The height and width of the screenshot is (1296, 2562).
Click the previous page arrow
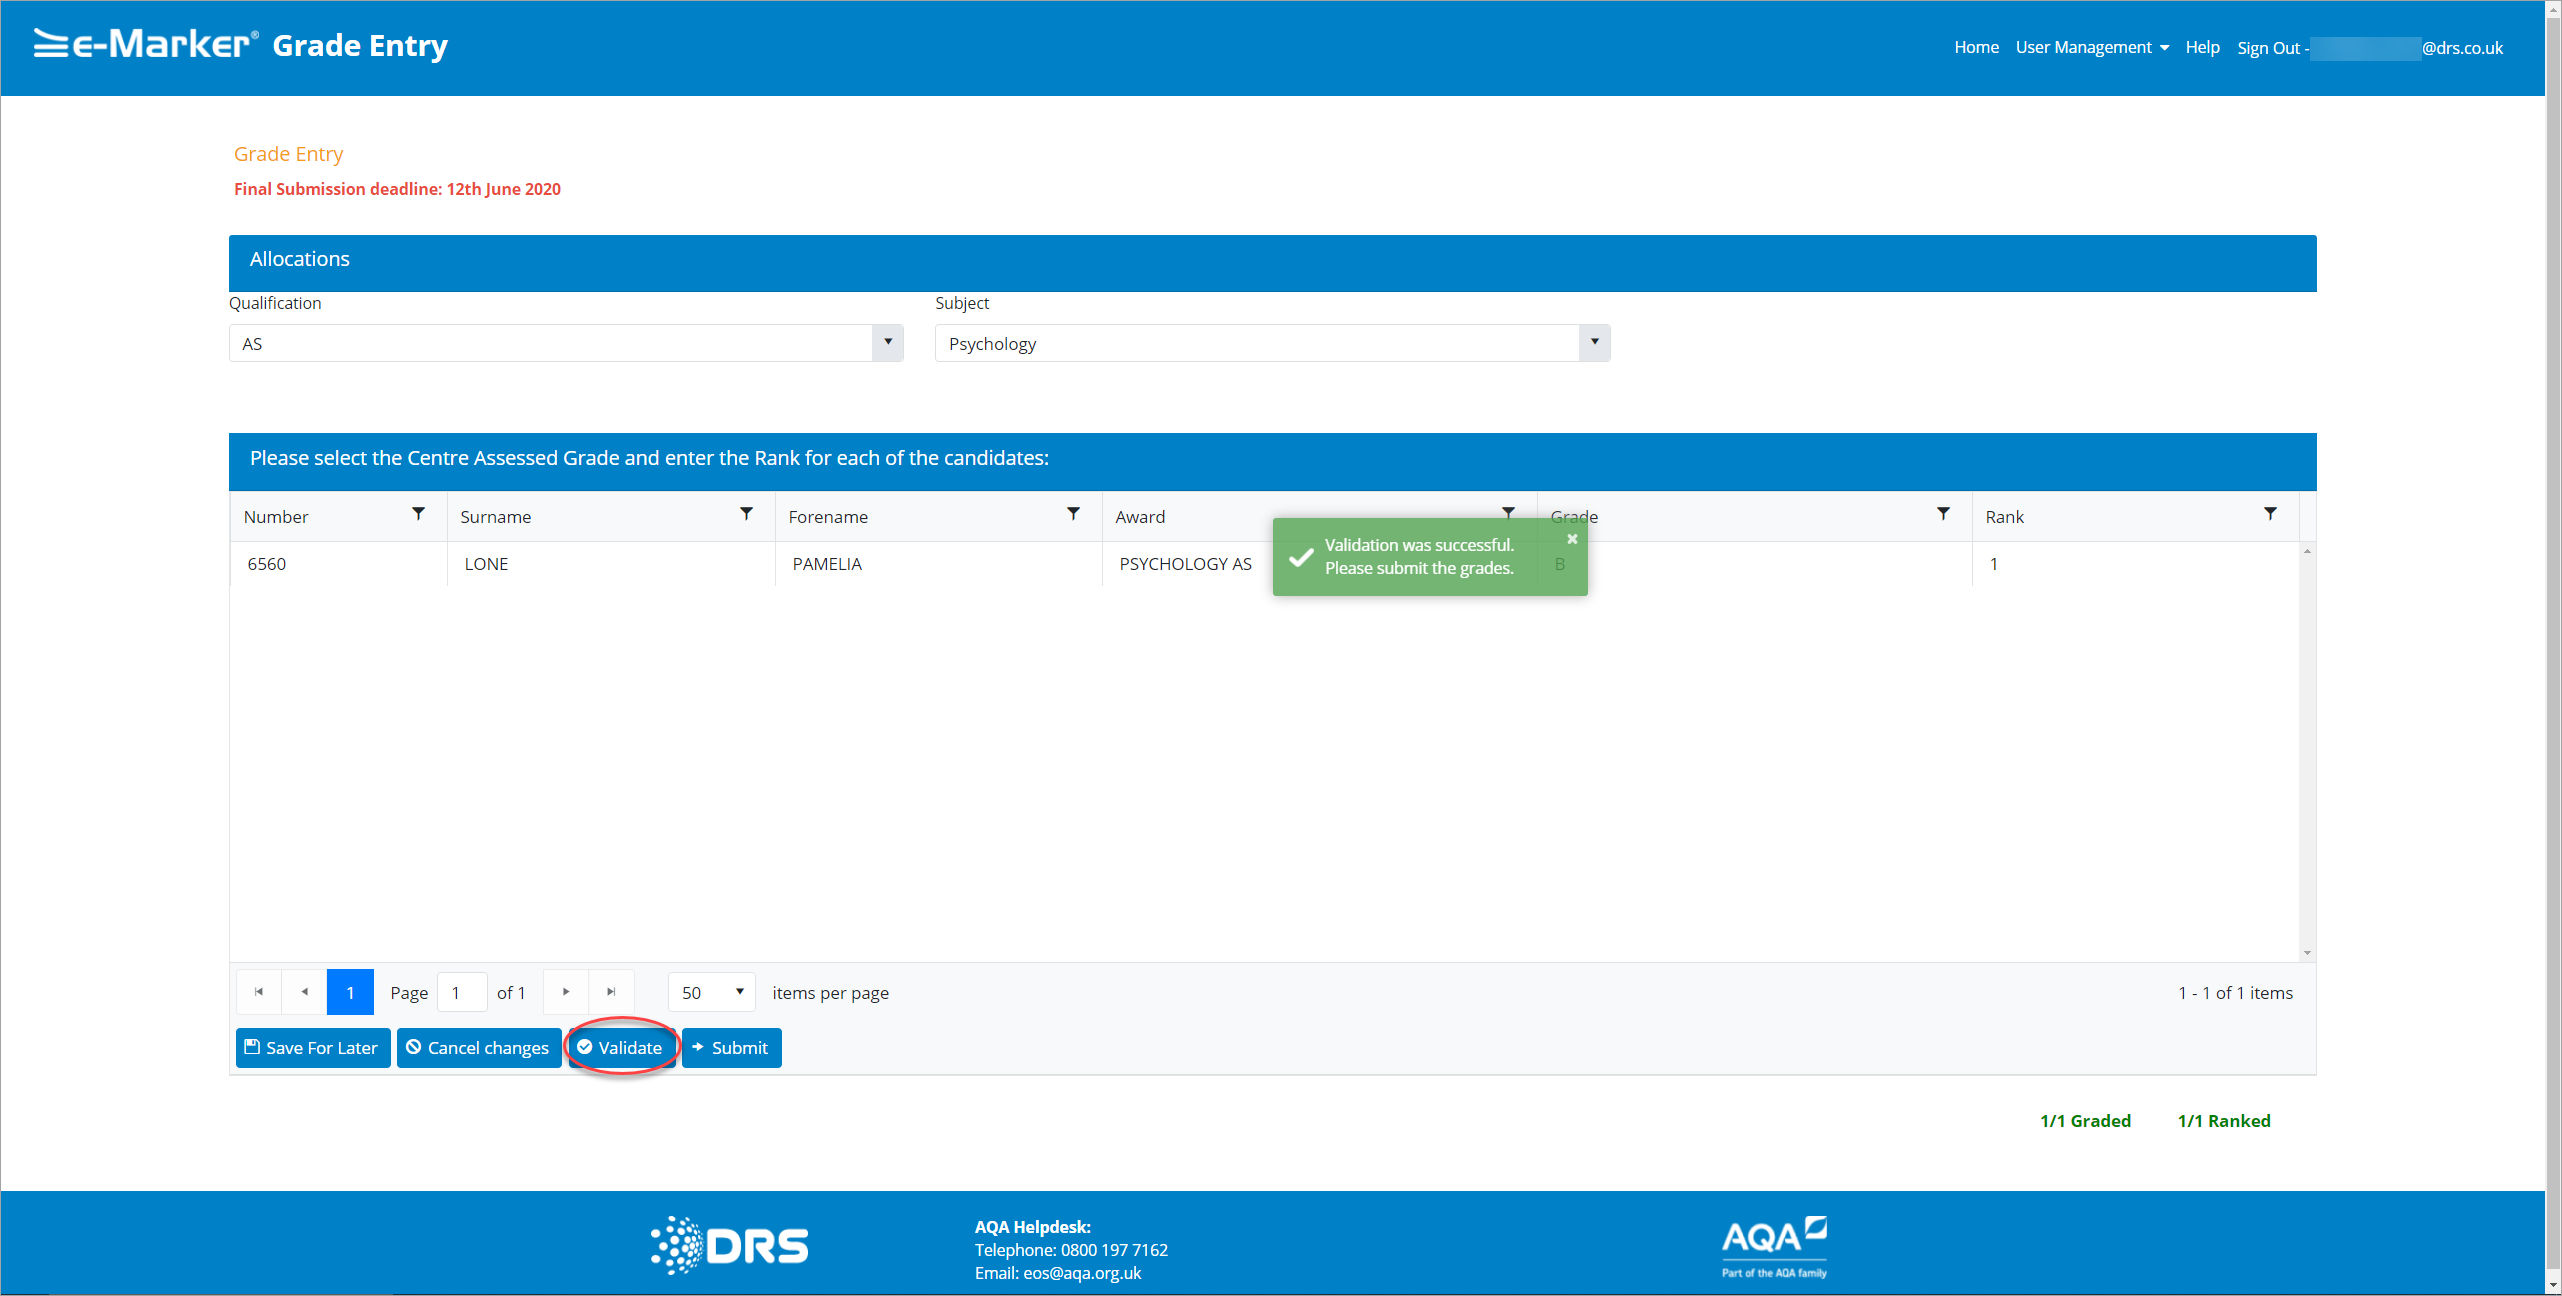304,992
